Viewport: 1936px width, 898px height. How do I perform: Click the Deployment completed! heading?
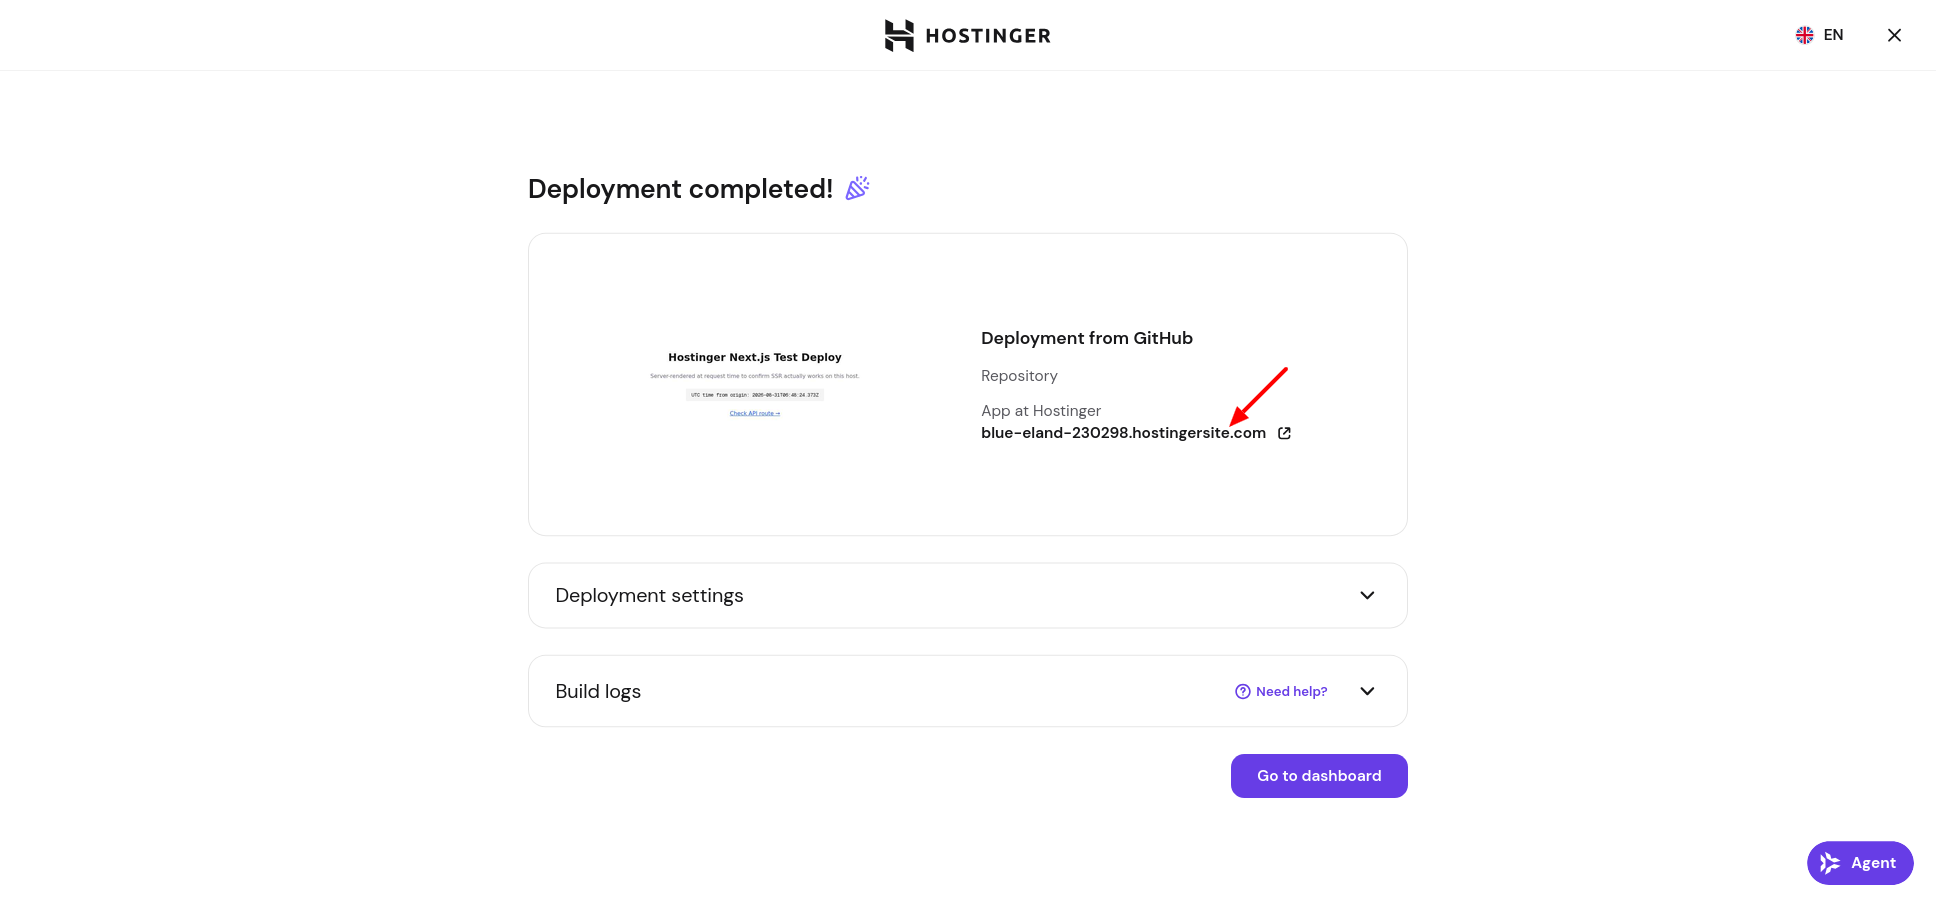680,189
